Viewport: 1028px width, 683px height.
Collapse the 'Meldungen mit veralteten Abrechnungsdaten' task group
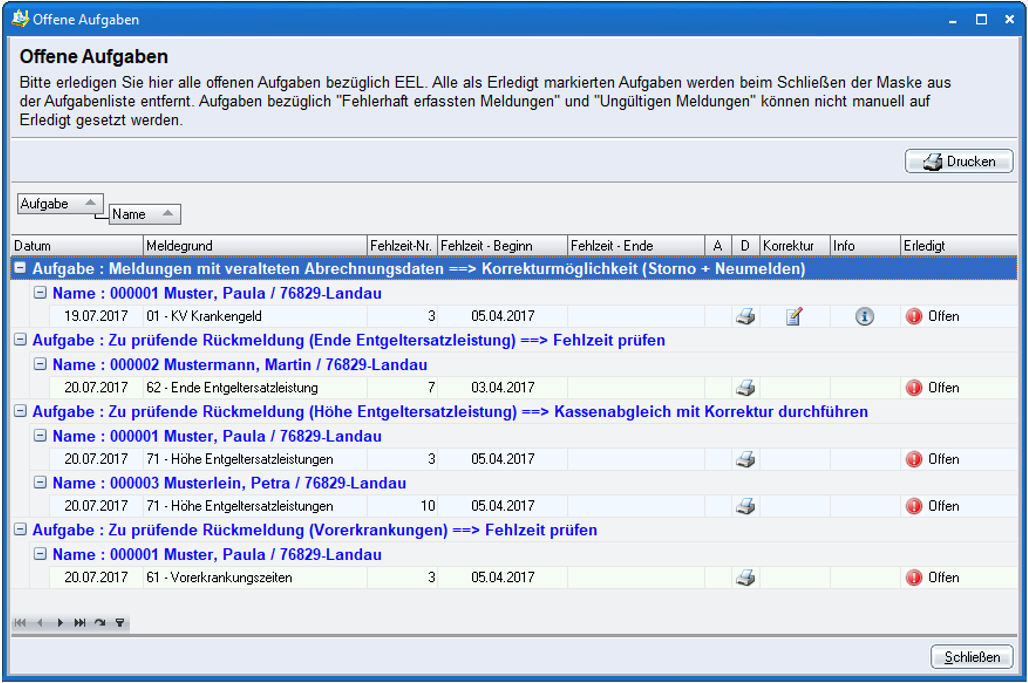[20, 268]
